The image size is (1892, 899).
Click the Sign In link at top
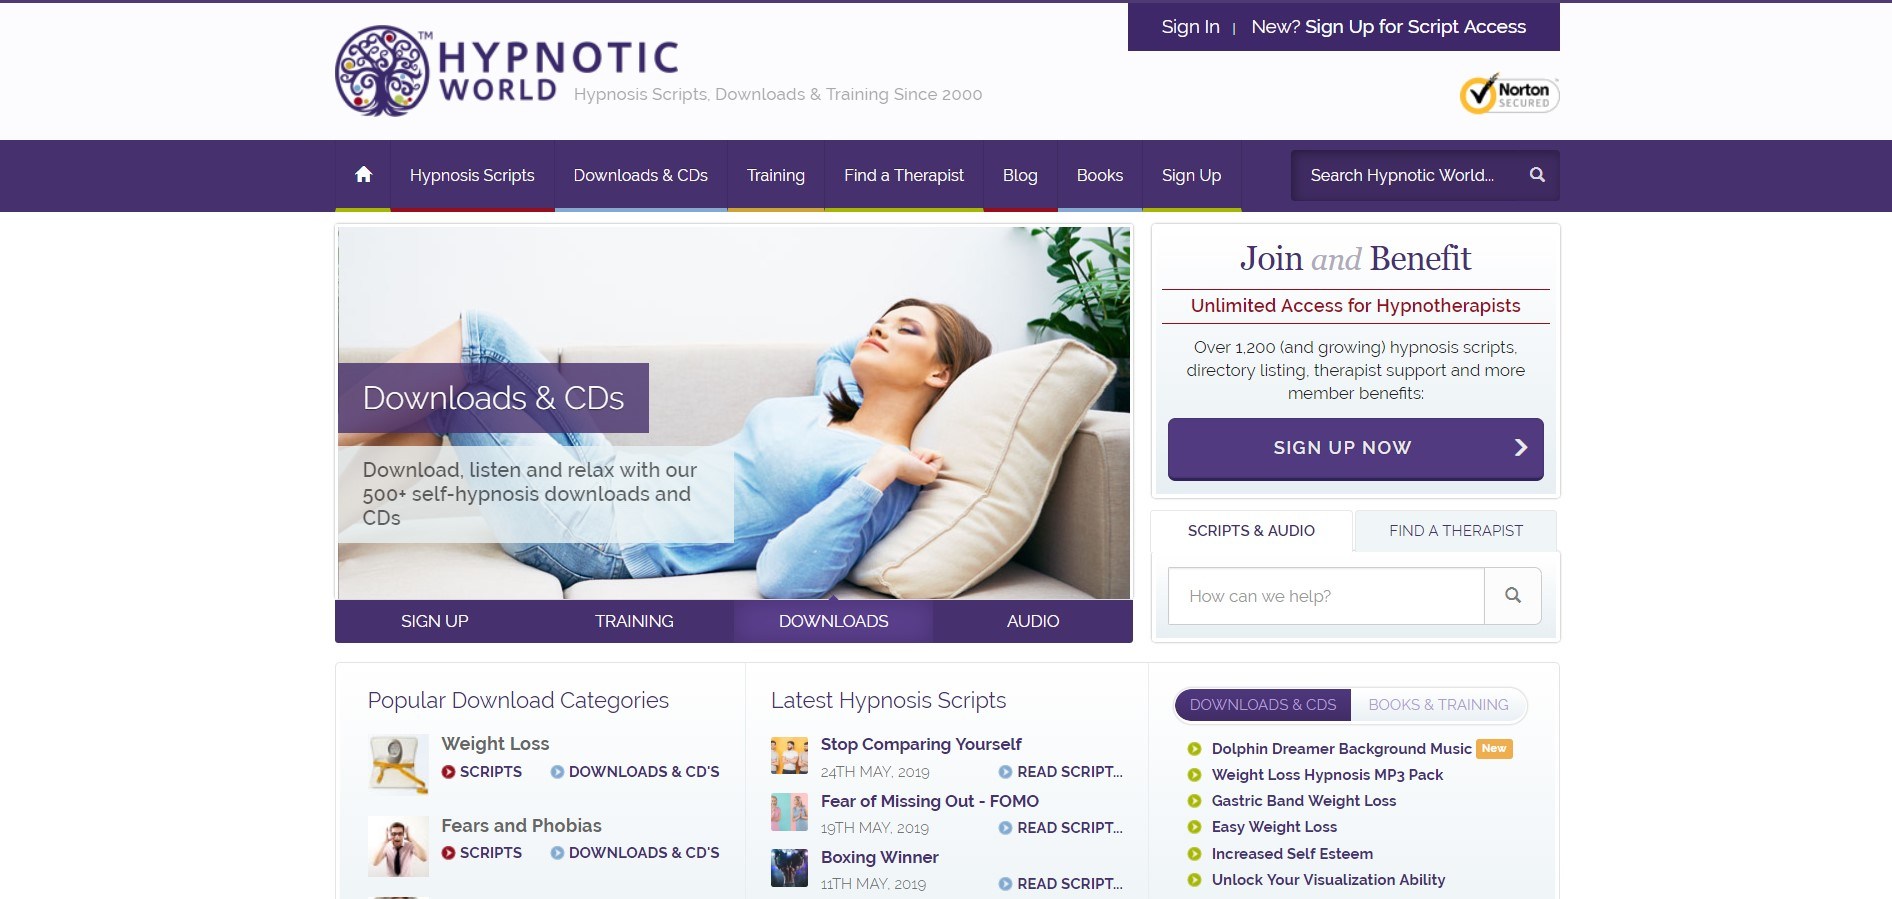[x=1190, y=27]
